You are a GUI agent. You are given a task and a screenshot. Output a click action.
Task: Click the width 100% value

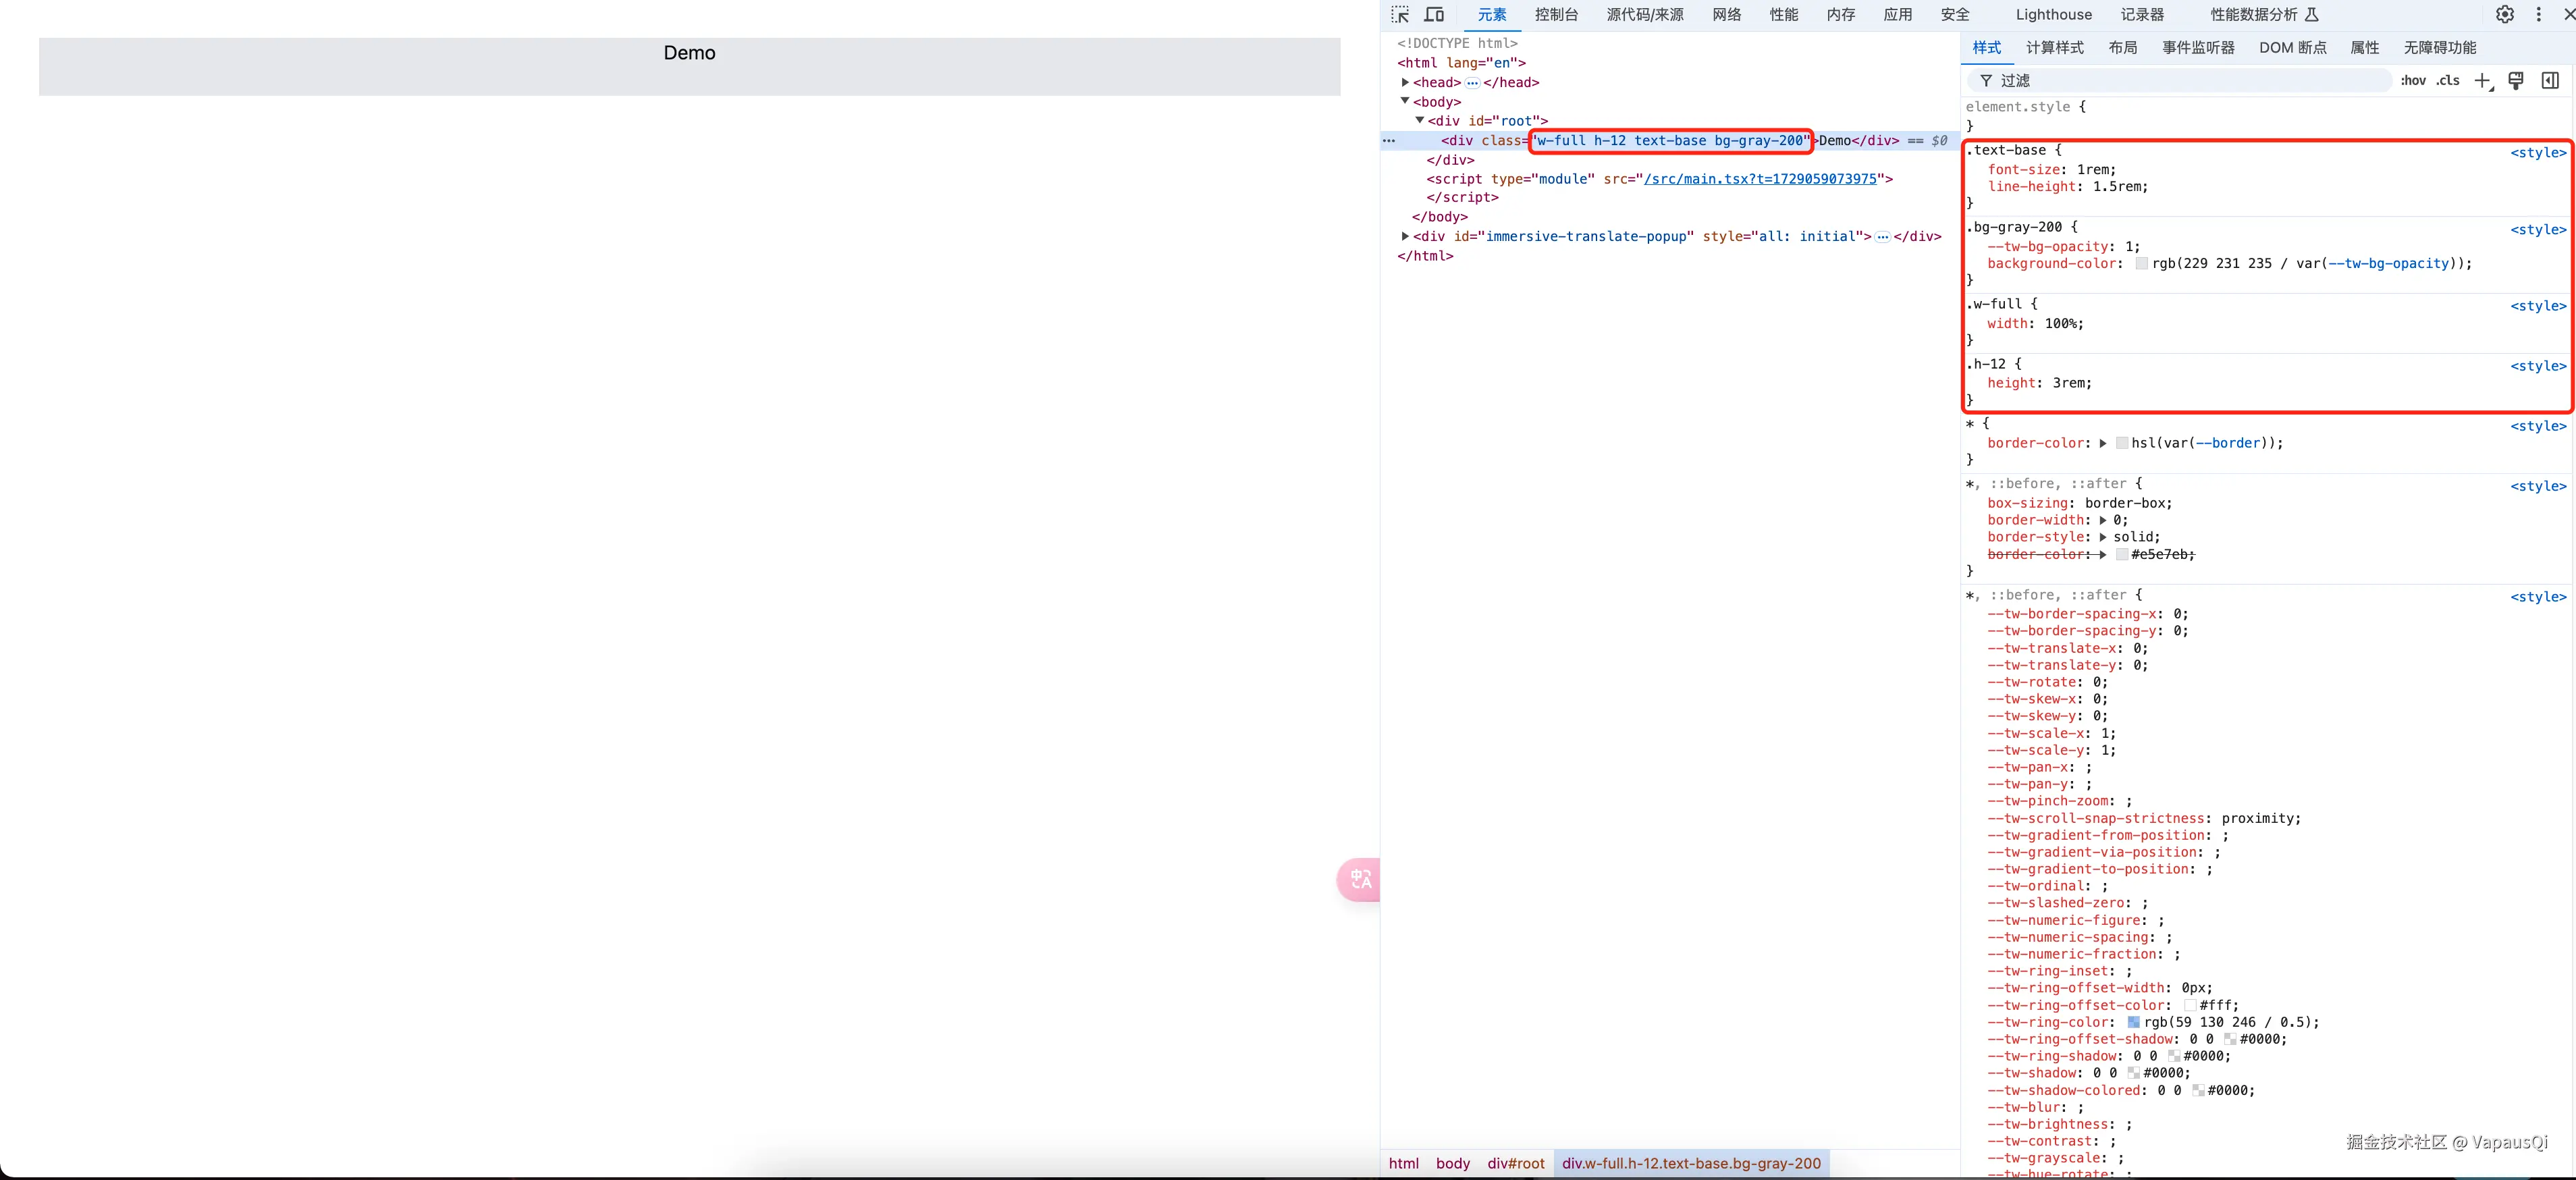click(2060, 324)
